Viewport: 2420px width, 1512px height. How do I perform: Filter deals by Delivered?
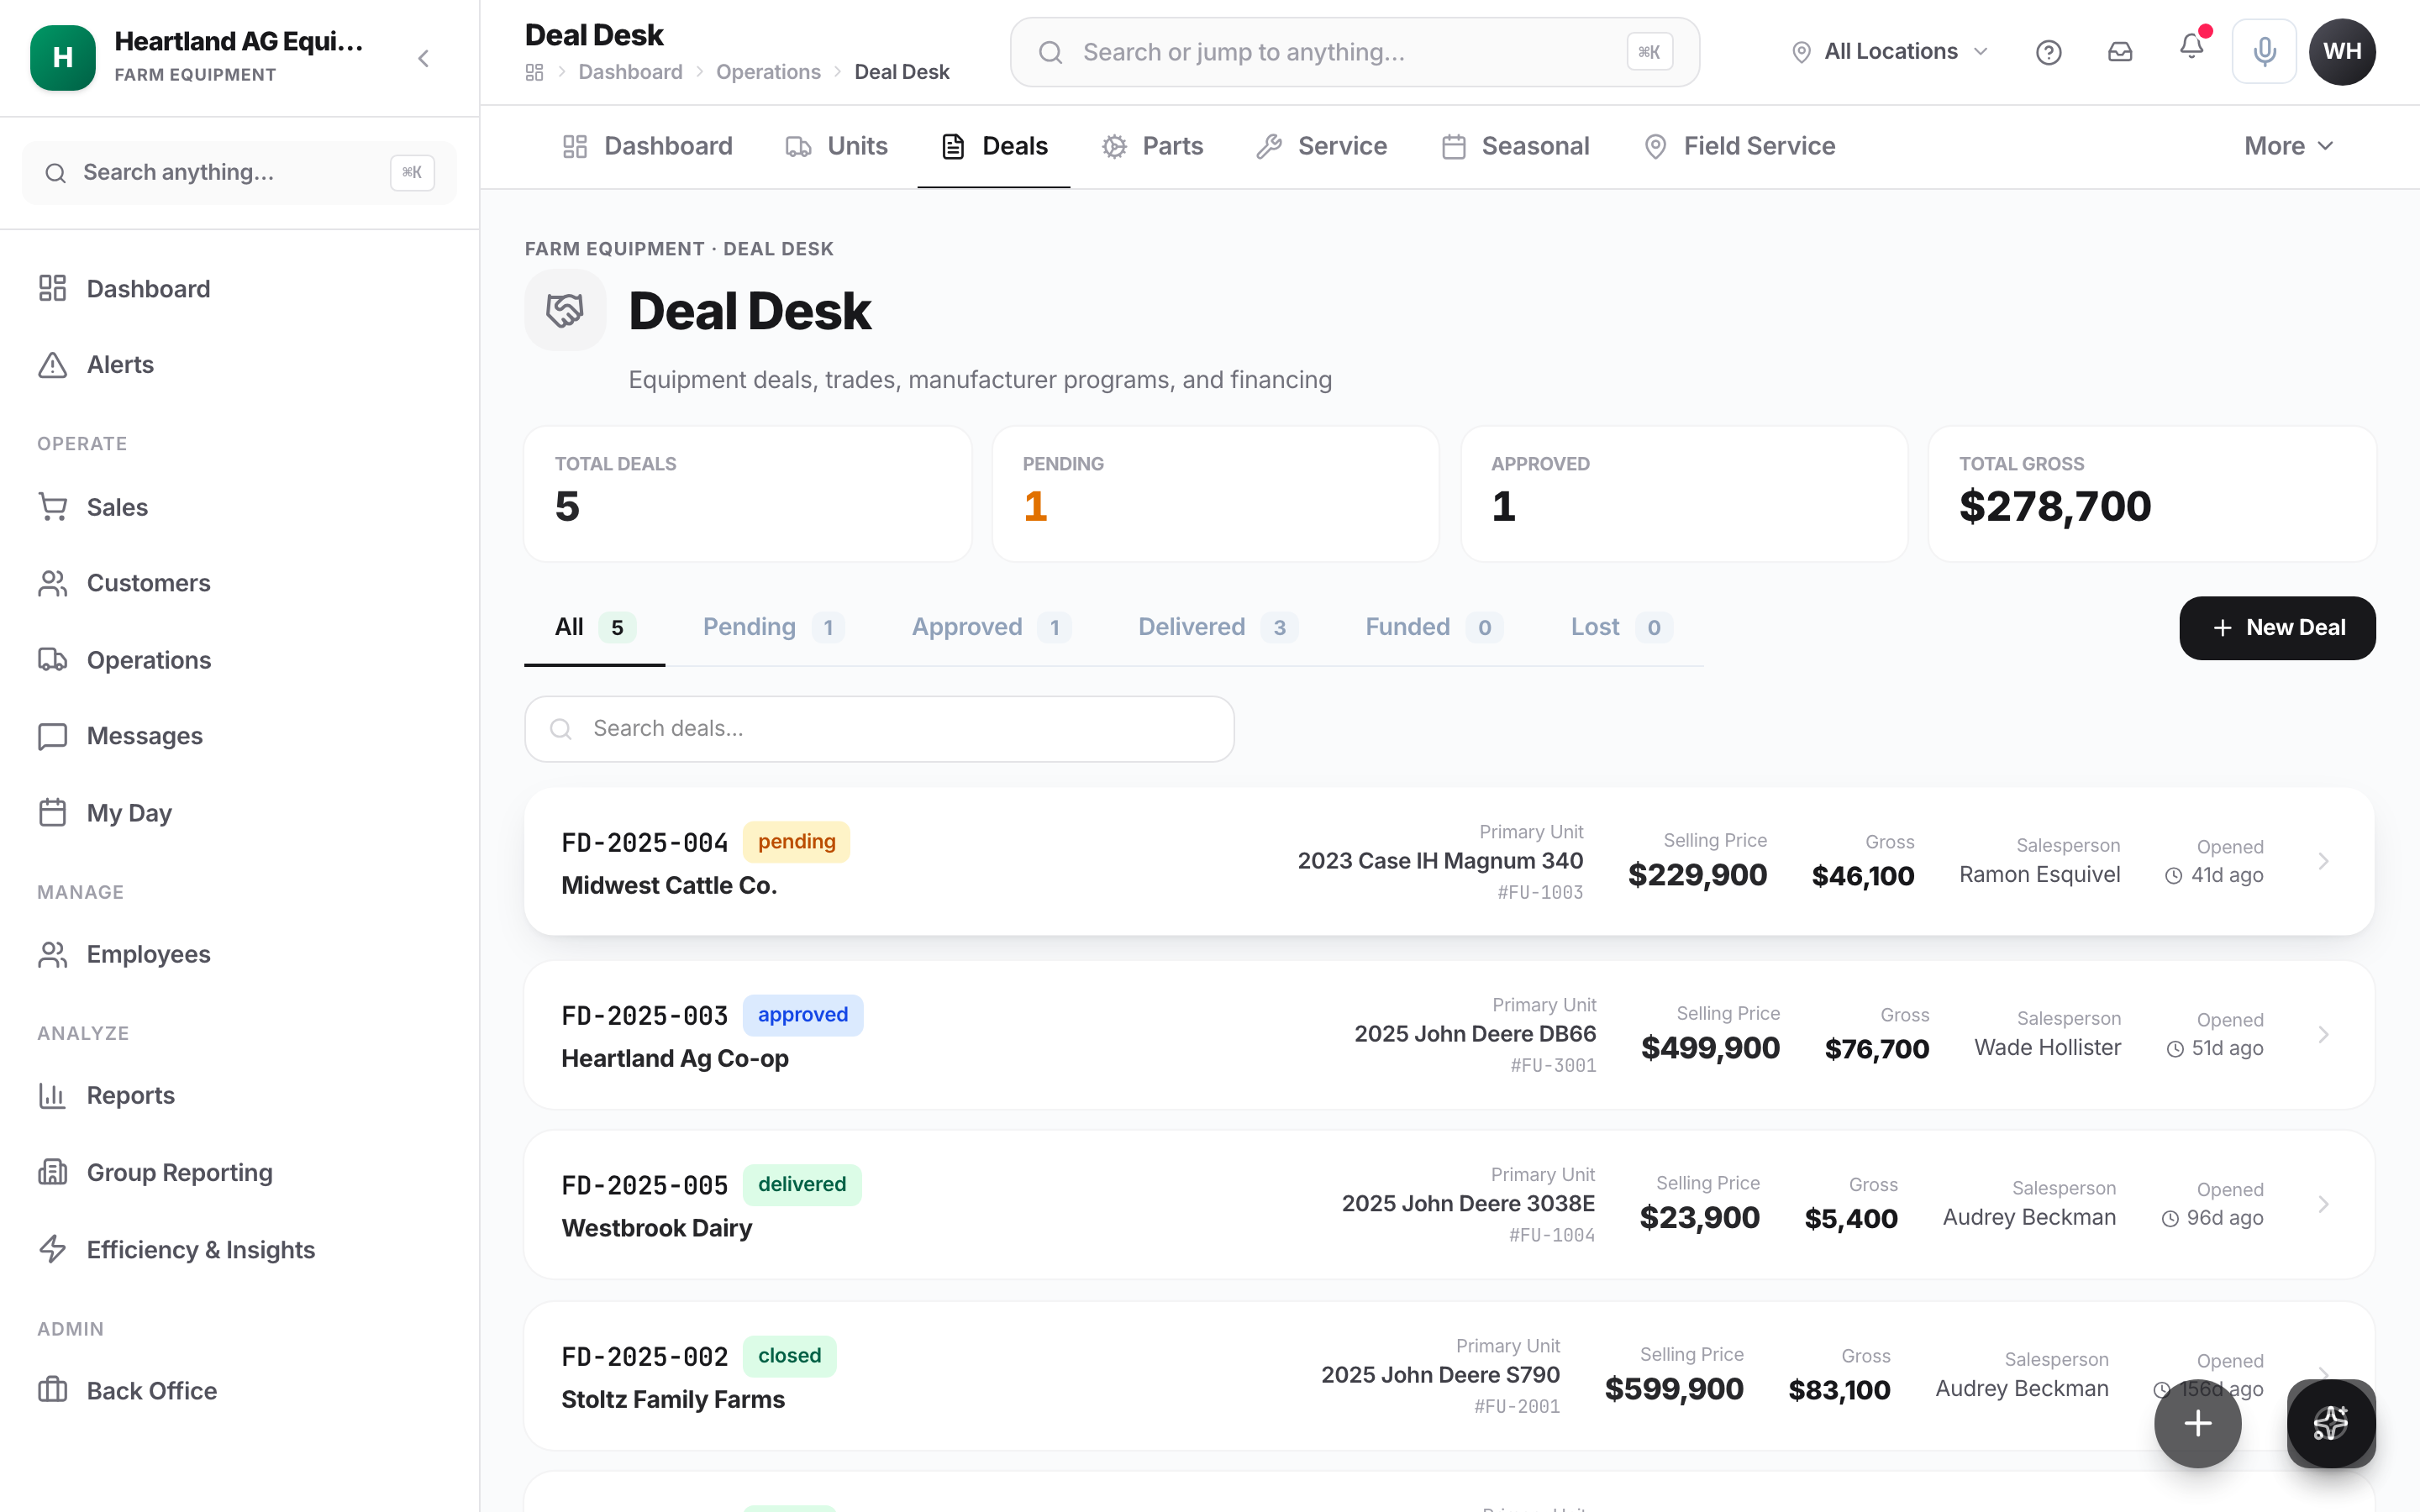tap(1217, 627)
